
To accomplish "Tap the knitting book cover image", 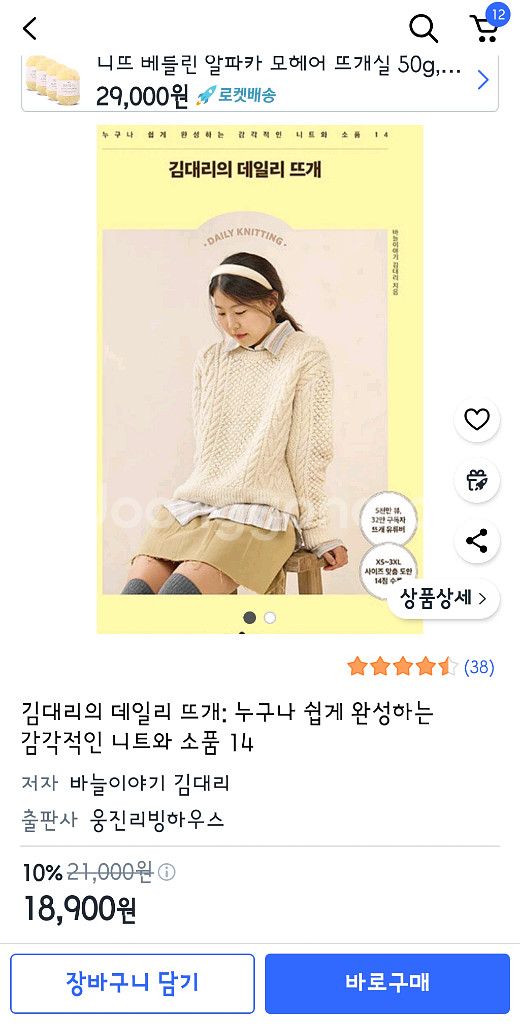I will 259,379.
